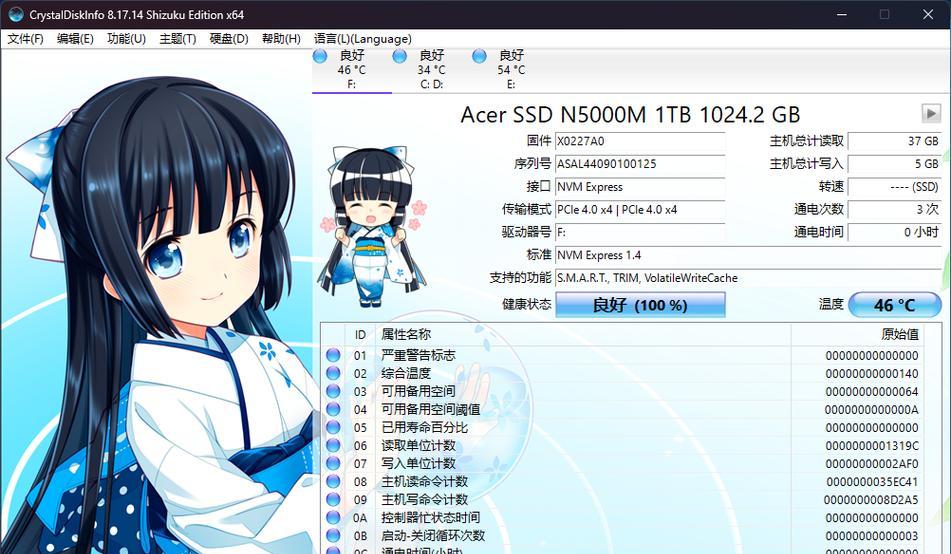
Task: Select the 可用备用空间阈值 attribute name
Action: pyautogui.click(x=431, y=409)
